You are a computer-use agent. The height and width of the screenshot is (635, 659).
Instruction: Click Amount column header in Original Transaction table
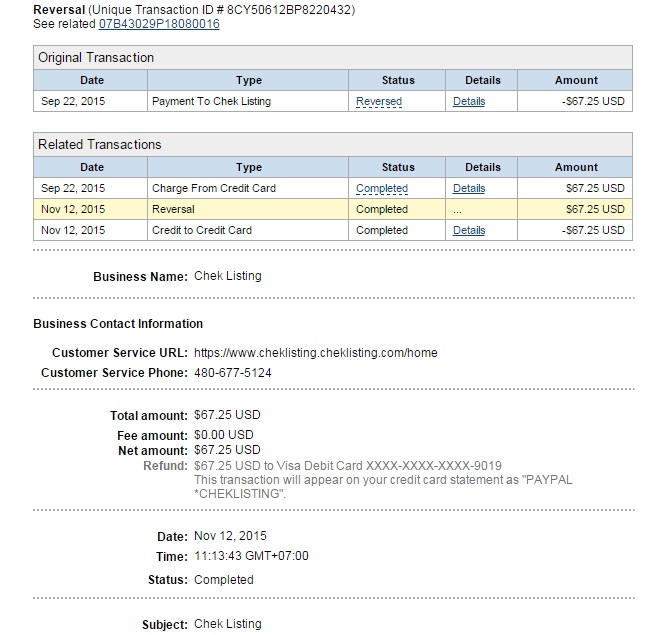point(576,80)
